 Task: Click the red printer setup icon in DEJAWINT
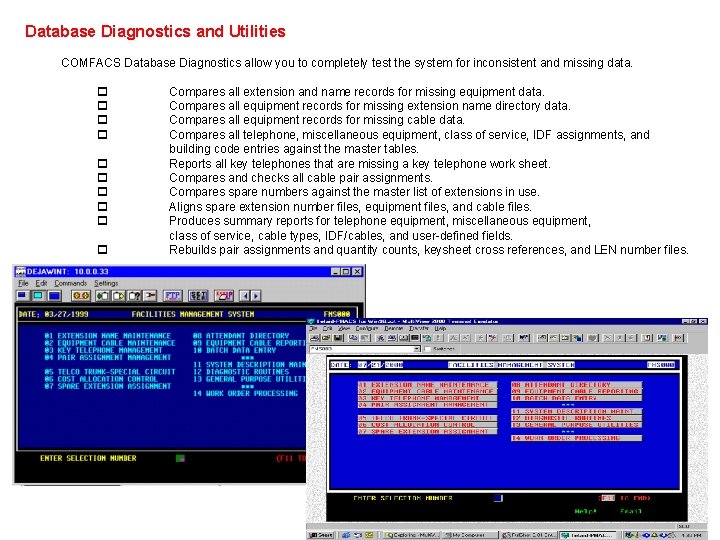click(x=224, y=296)
